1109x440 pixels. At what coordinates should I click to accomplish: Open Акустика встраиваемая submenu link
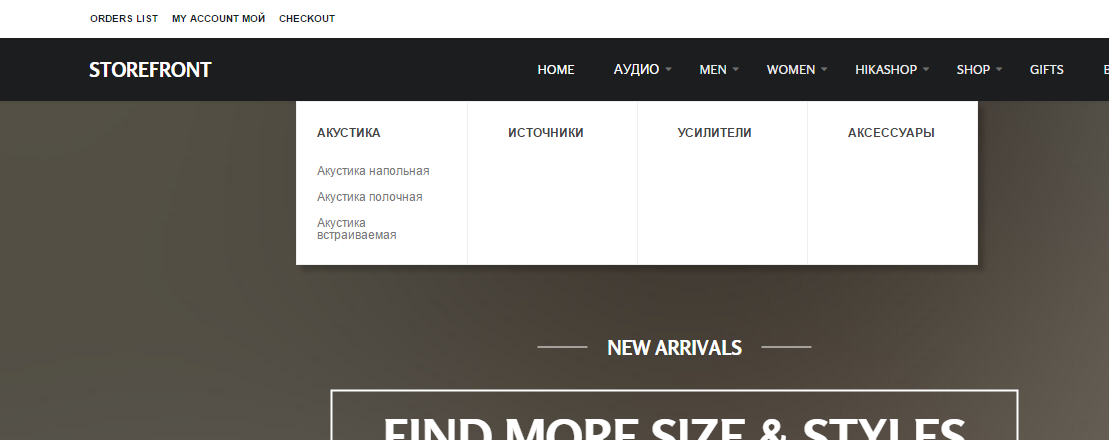click(x=356, y=228)
